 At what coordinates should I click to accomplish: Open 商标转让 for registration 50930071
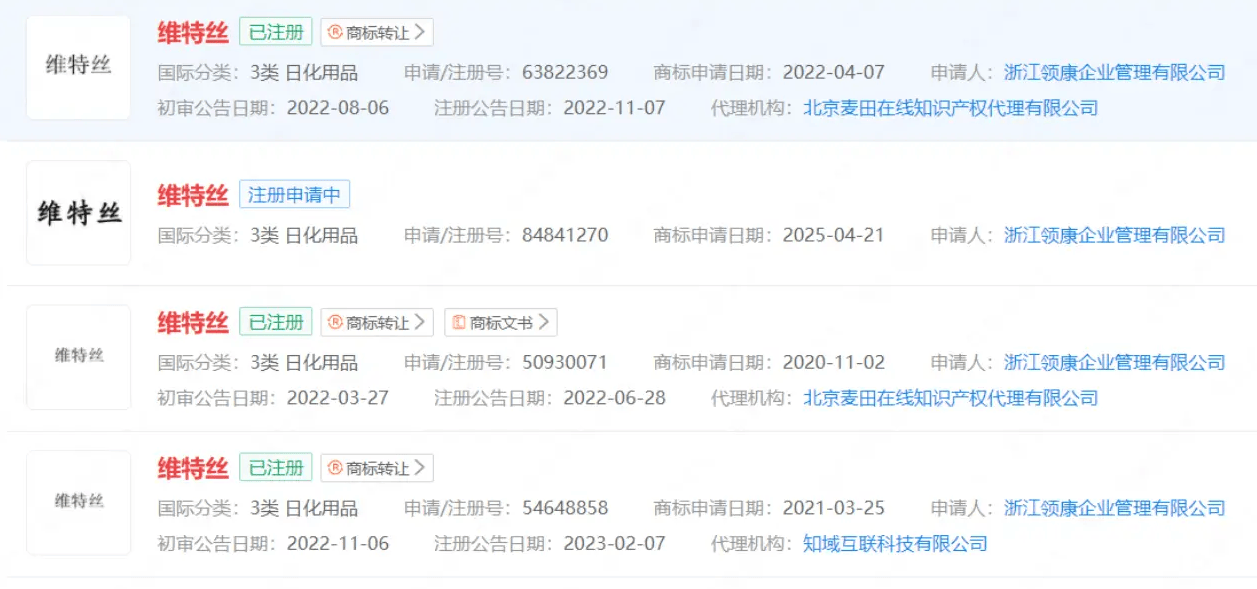pos(377,322)
